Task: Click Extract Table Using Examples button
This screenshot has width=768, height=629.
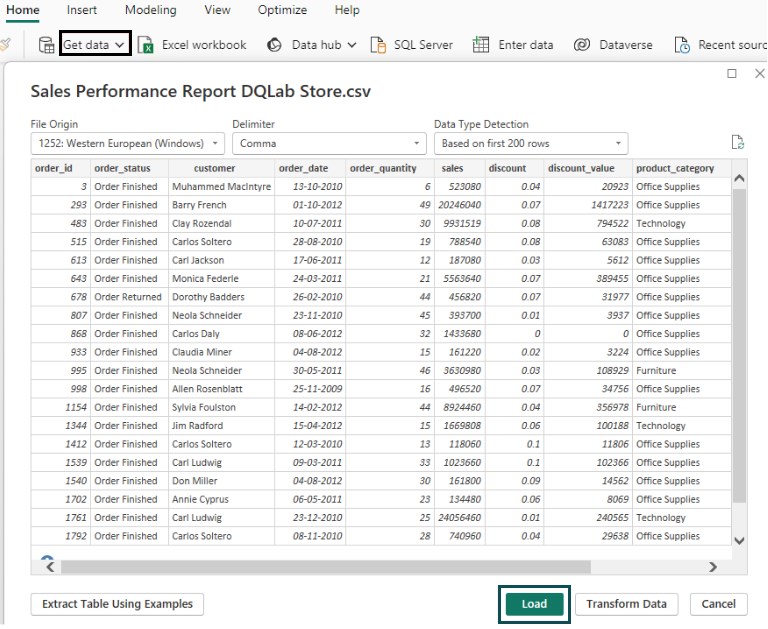Action: (x=117, y=604)
